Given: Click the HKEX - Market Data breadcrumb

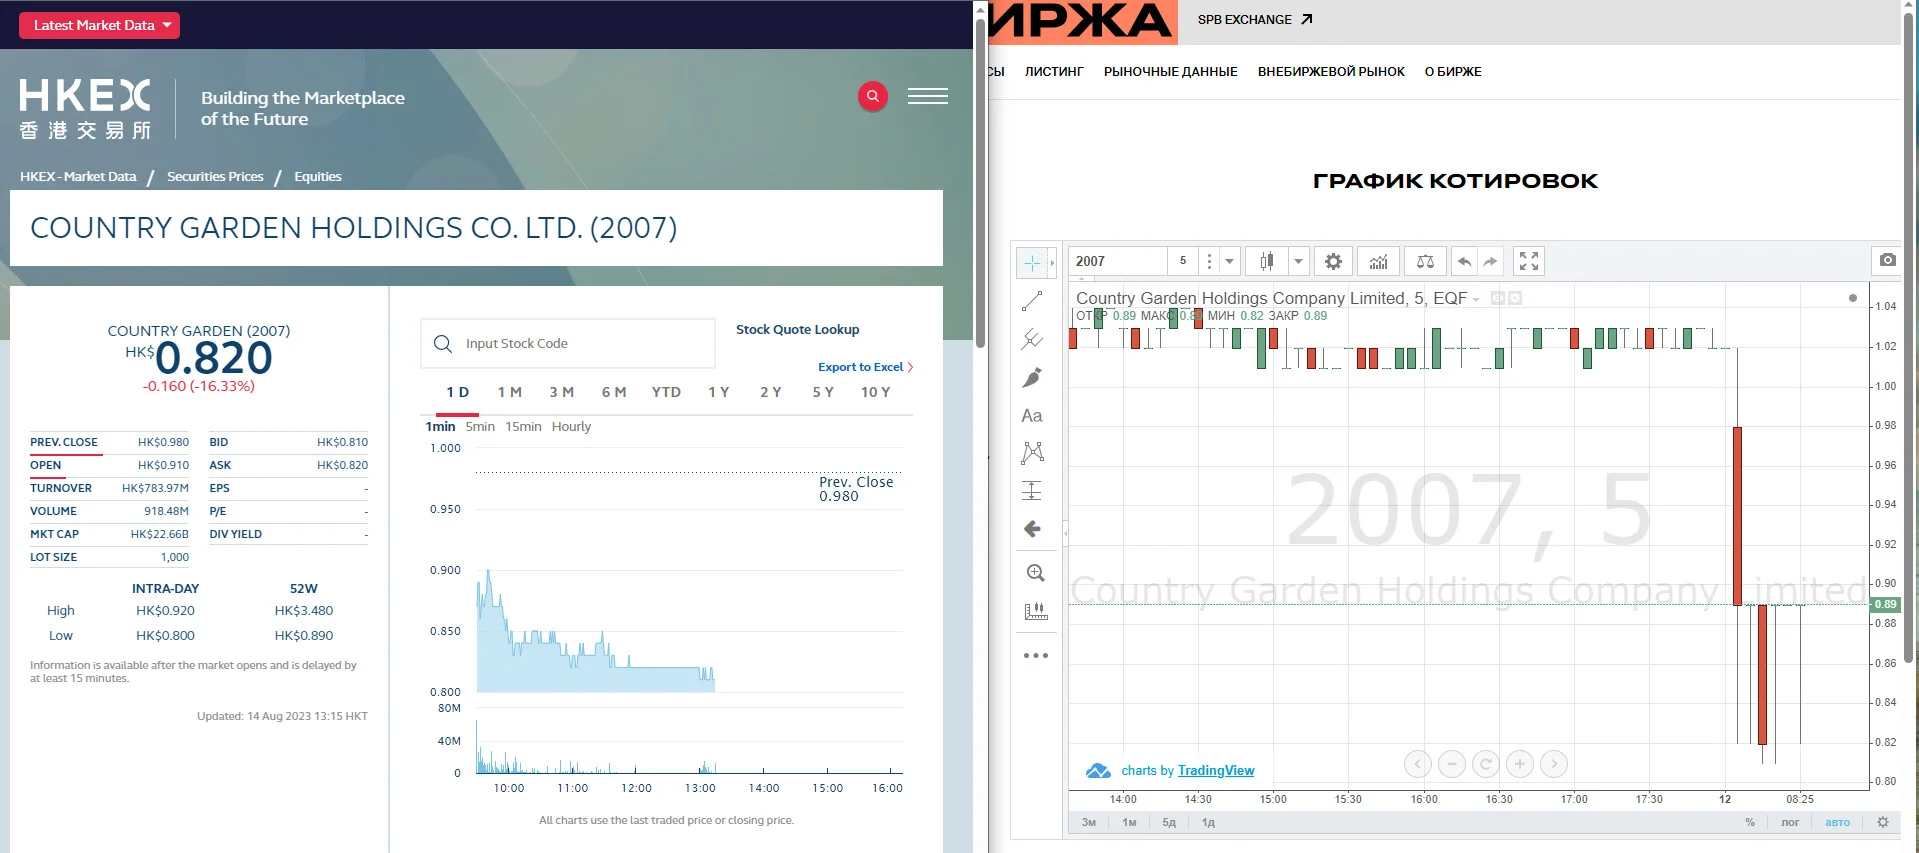Looking at the screenshot, I should [78, 177].
